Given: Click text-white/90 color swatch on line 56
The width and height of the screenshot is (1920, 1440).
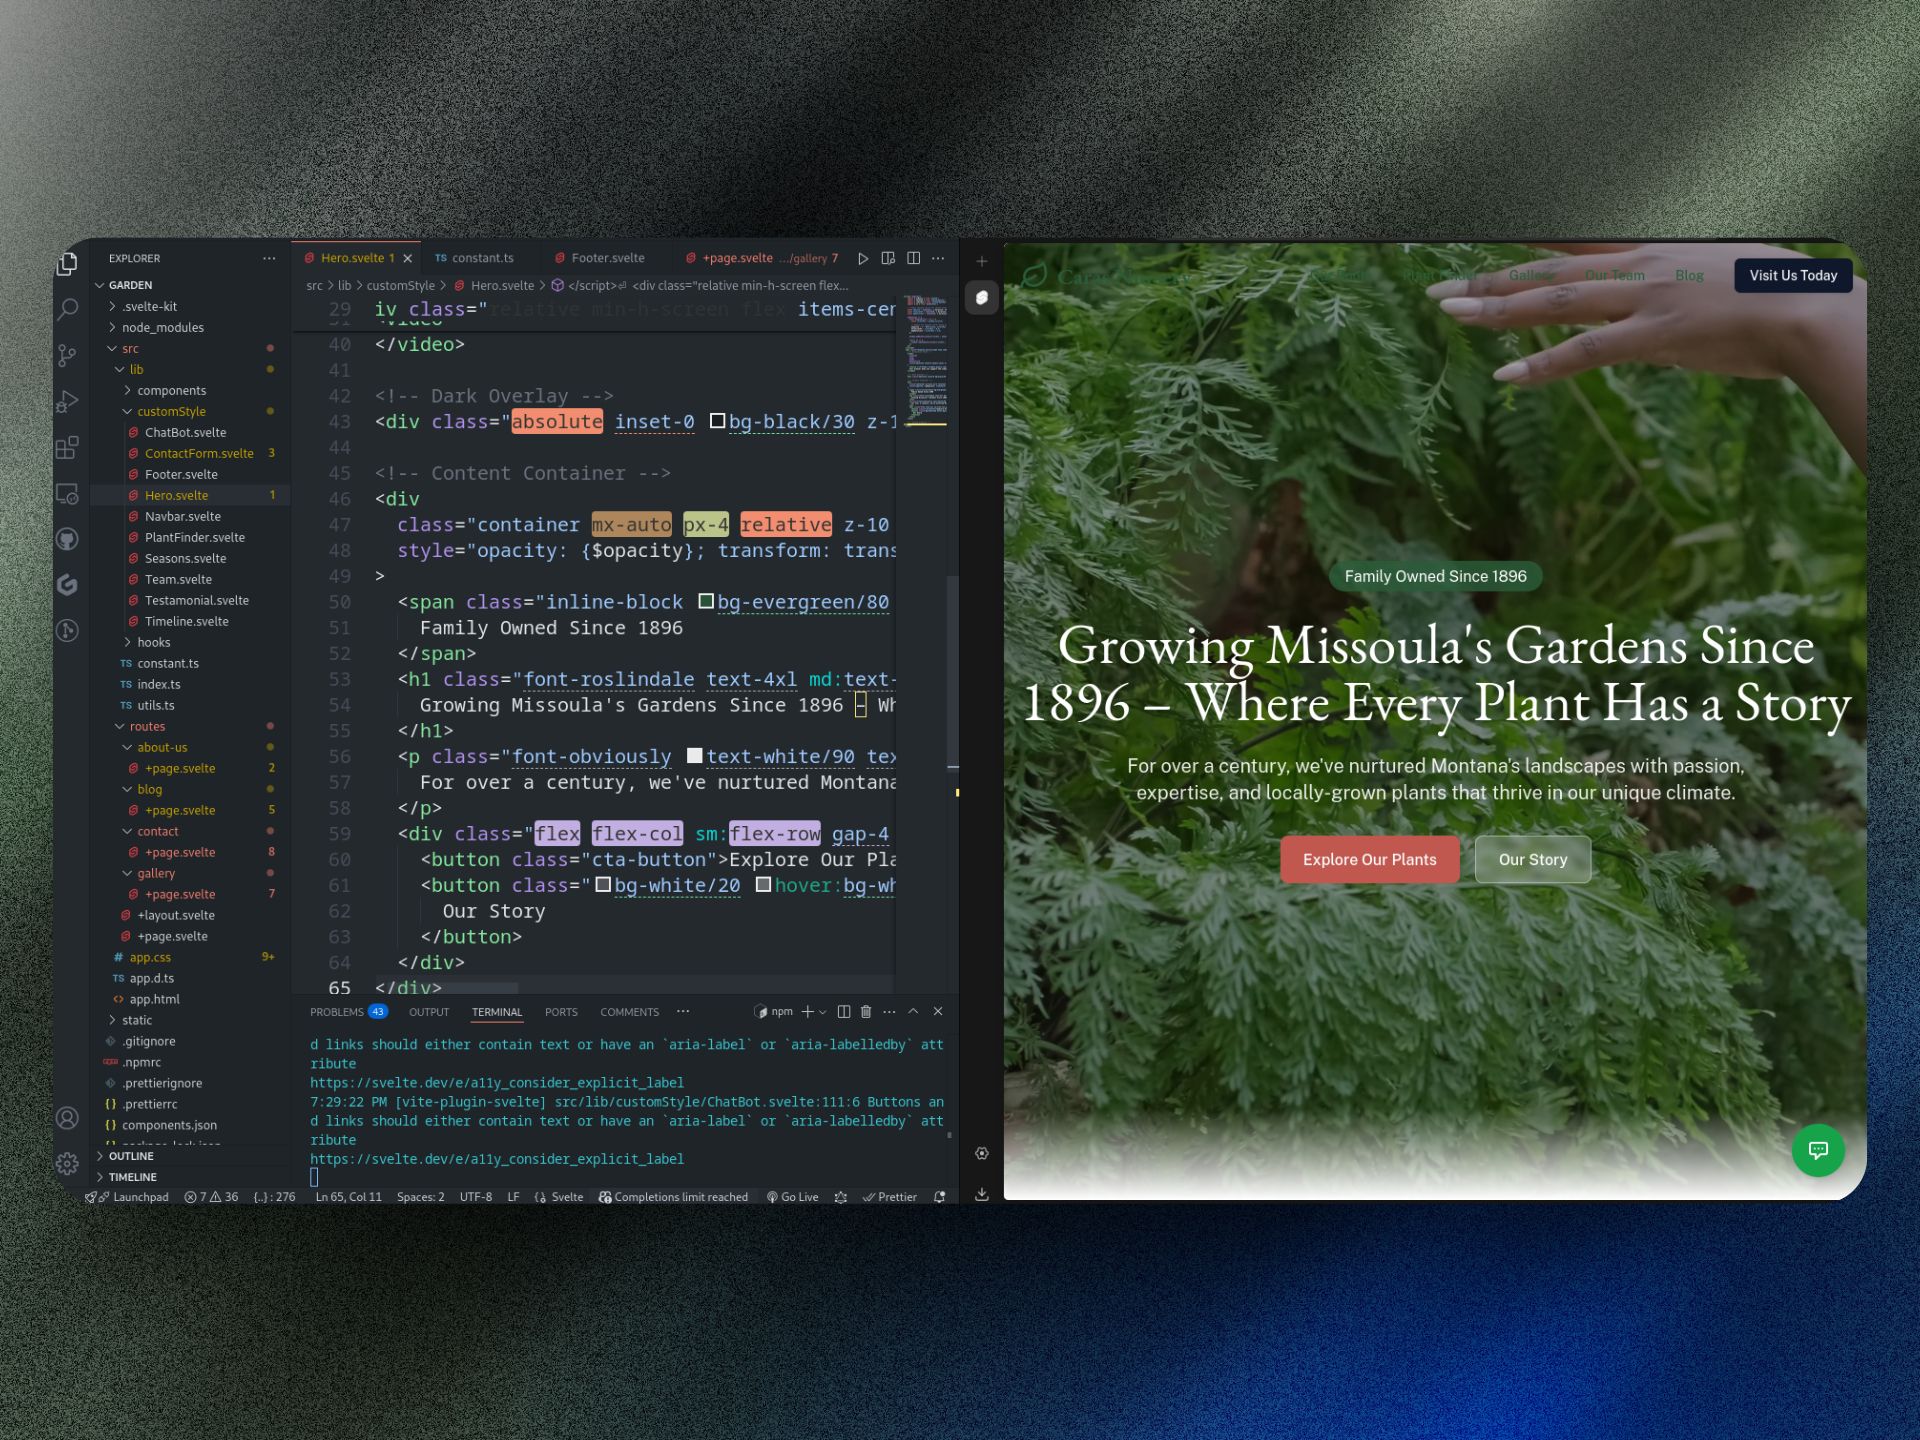Looking at the screenshot, I should 695,756.
